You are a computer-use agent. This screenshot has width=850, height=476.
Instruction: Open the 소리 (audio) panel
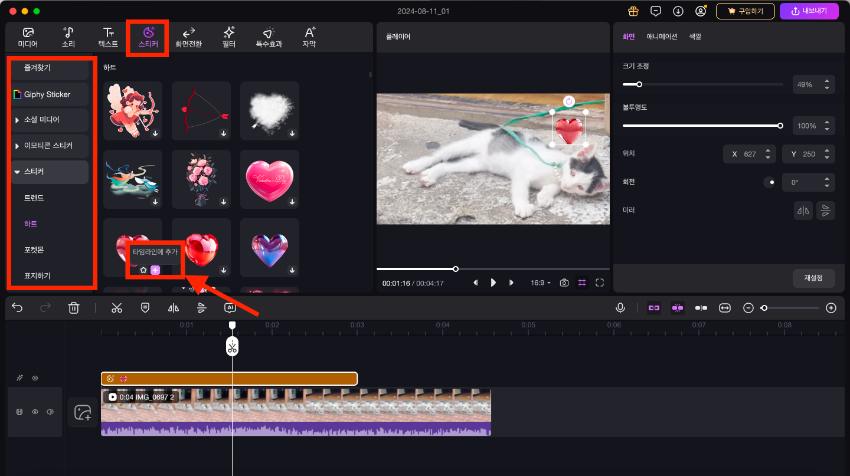(68, 37)
